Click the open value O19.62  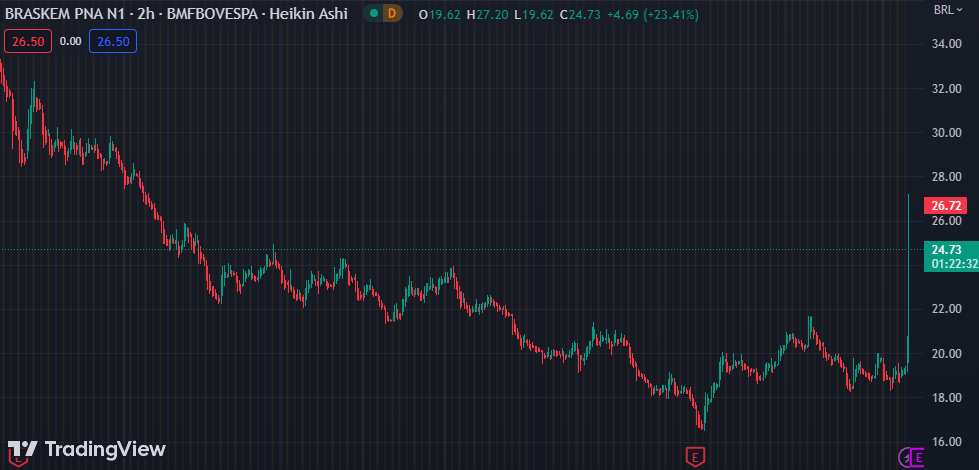coord(441,14)
